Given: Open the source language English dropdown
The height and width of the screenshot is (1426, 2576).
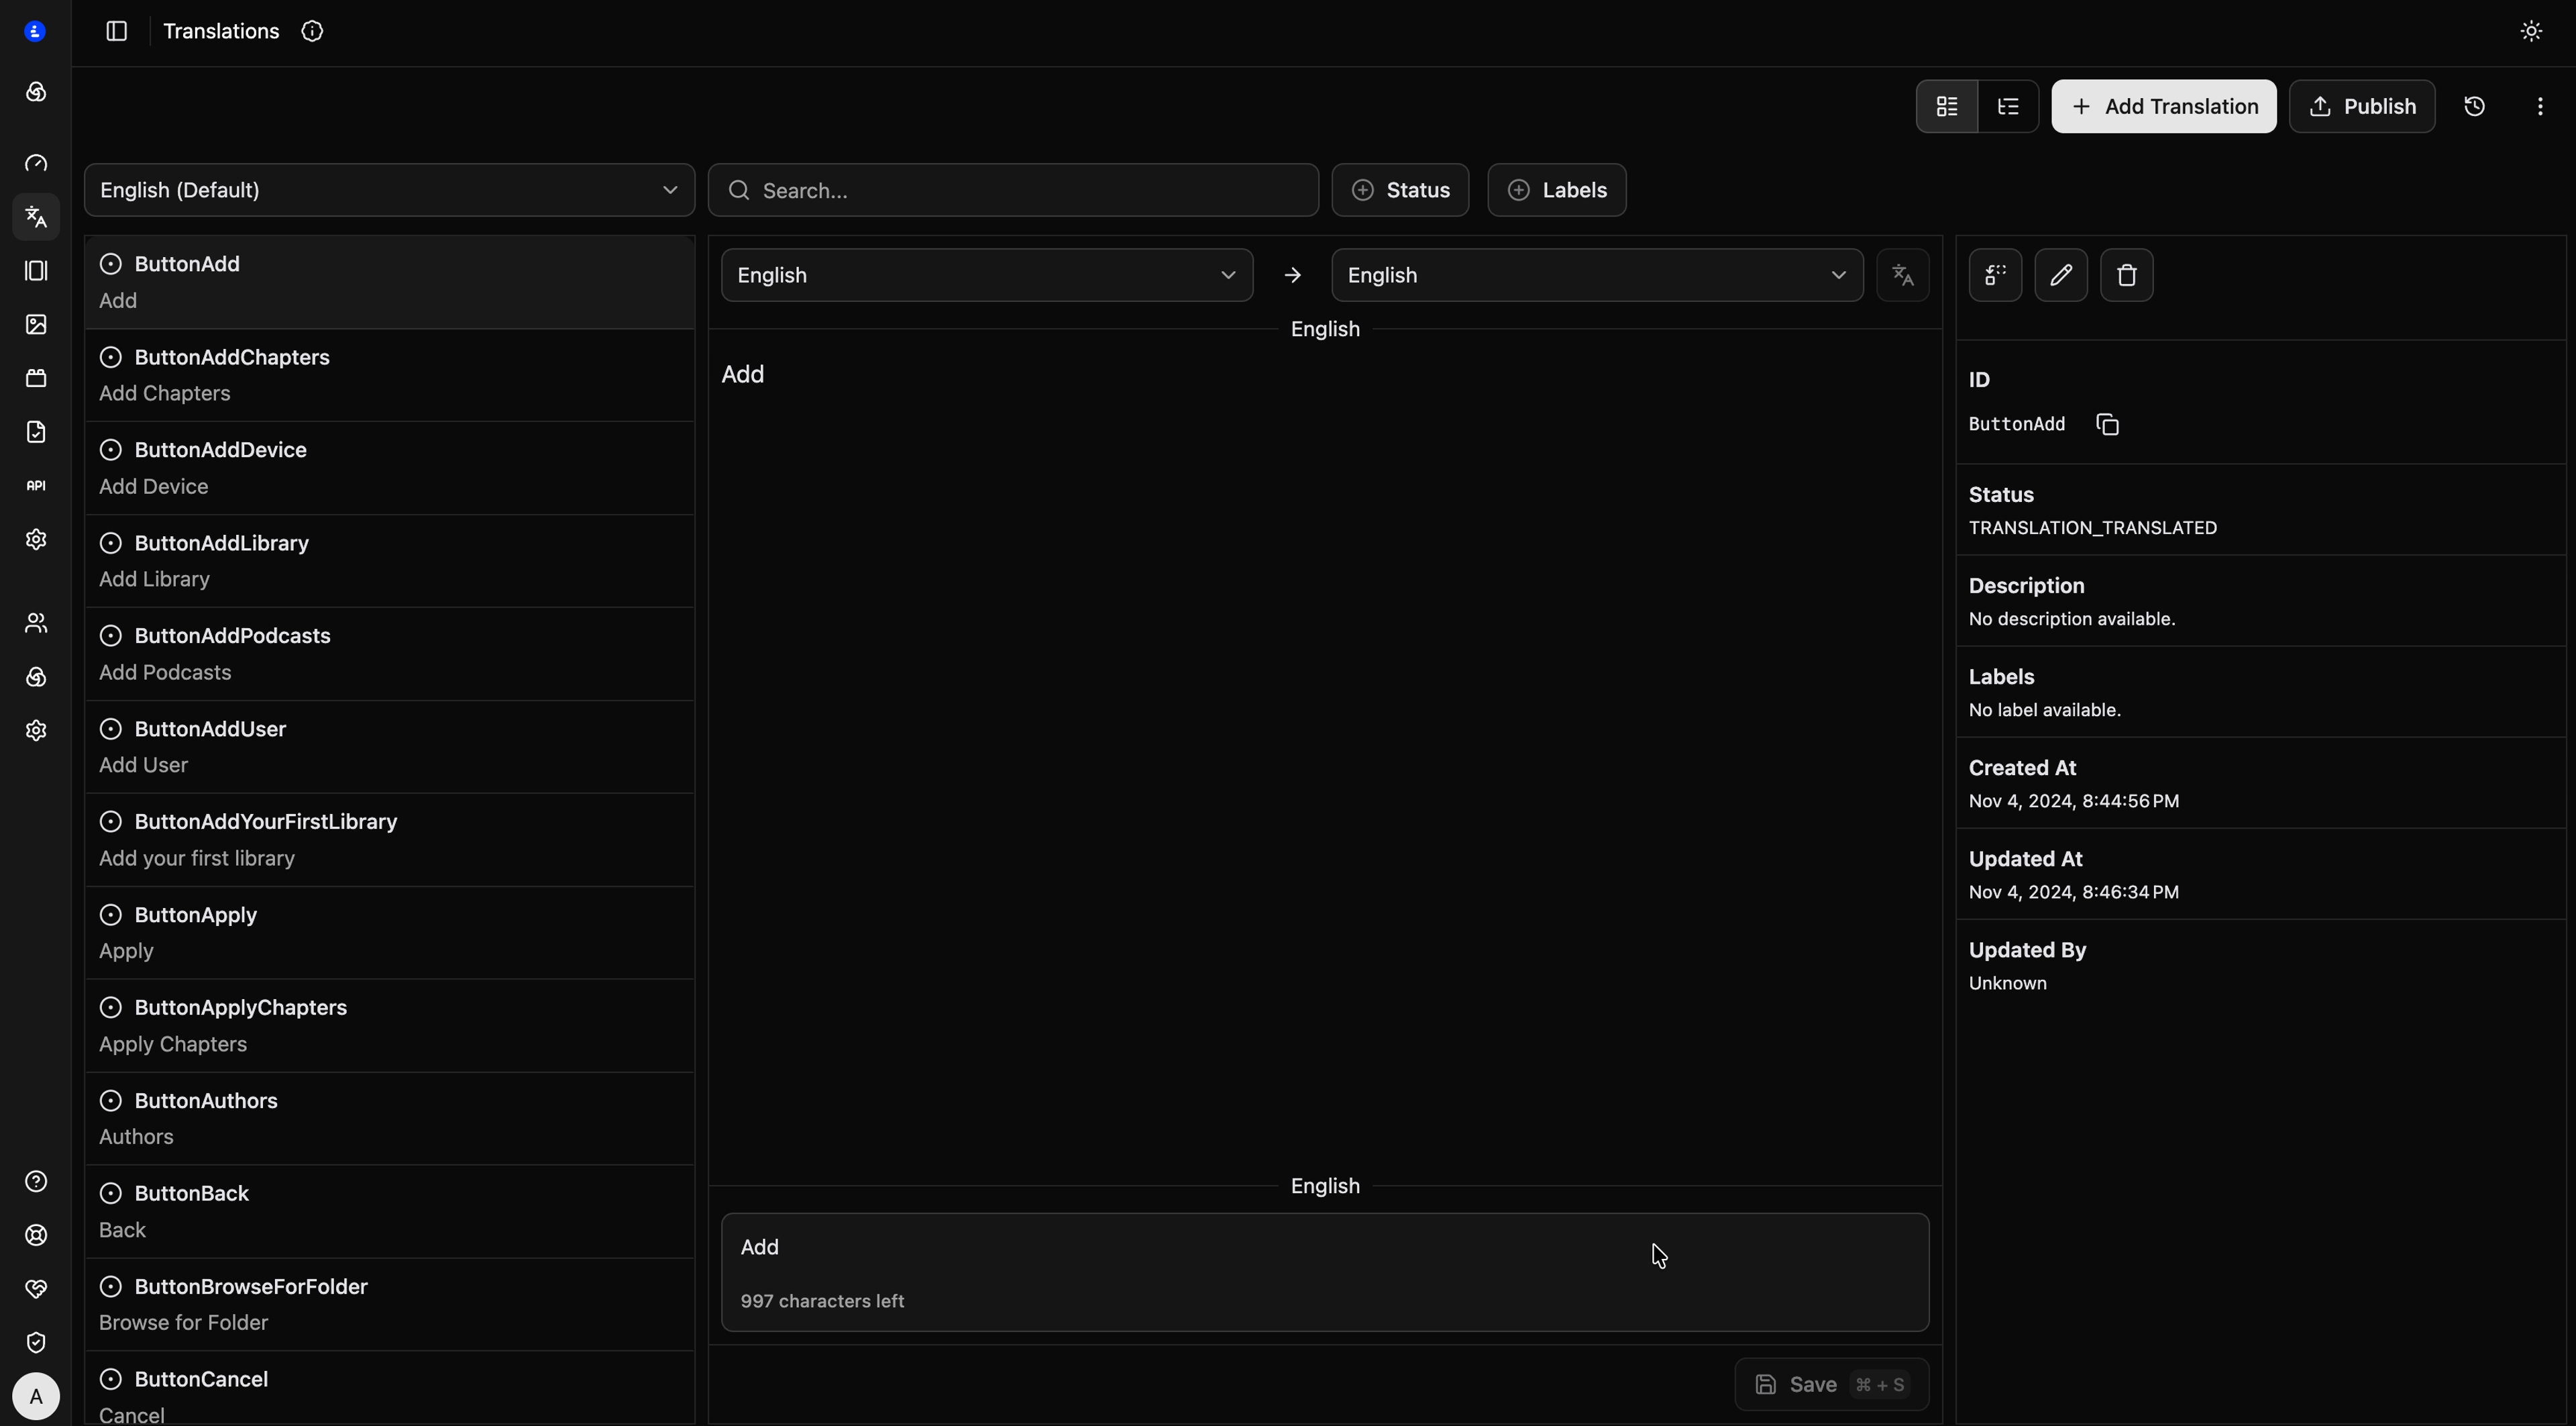Looking at the screenshot, I should coord(987,275).
